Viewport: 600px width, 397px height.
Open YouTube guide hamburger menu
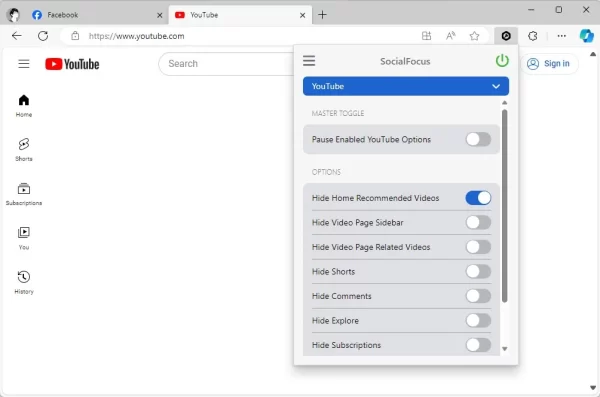(x=24, y=64)
